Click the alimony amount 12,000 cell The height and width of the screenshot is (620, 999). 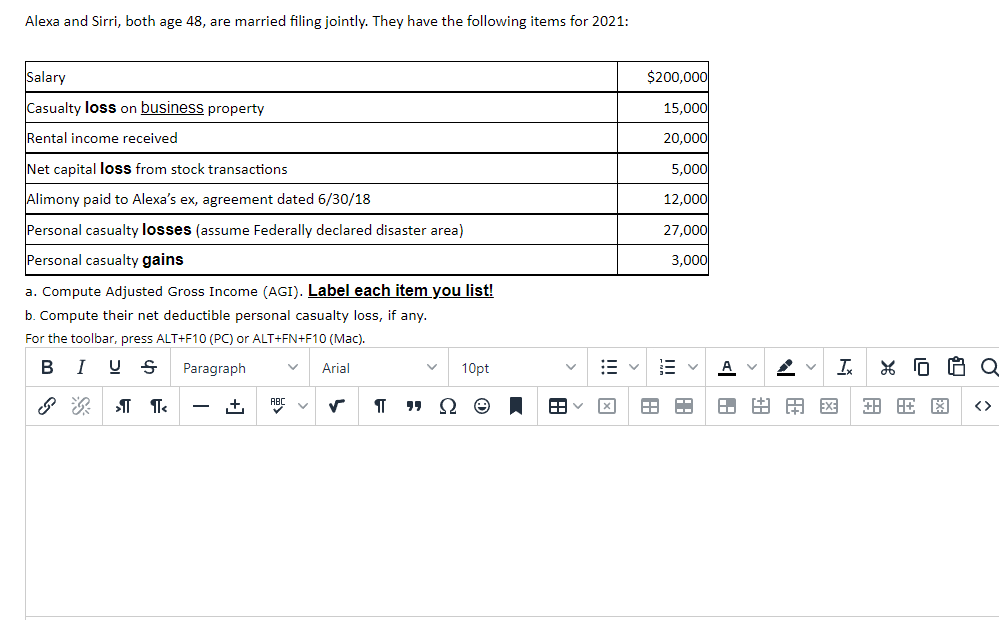(663, 199)
